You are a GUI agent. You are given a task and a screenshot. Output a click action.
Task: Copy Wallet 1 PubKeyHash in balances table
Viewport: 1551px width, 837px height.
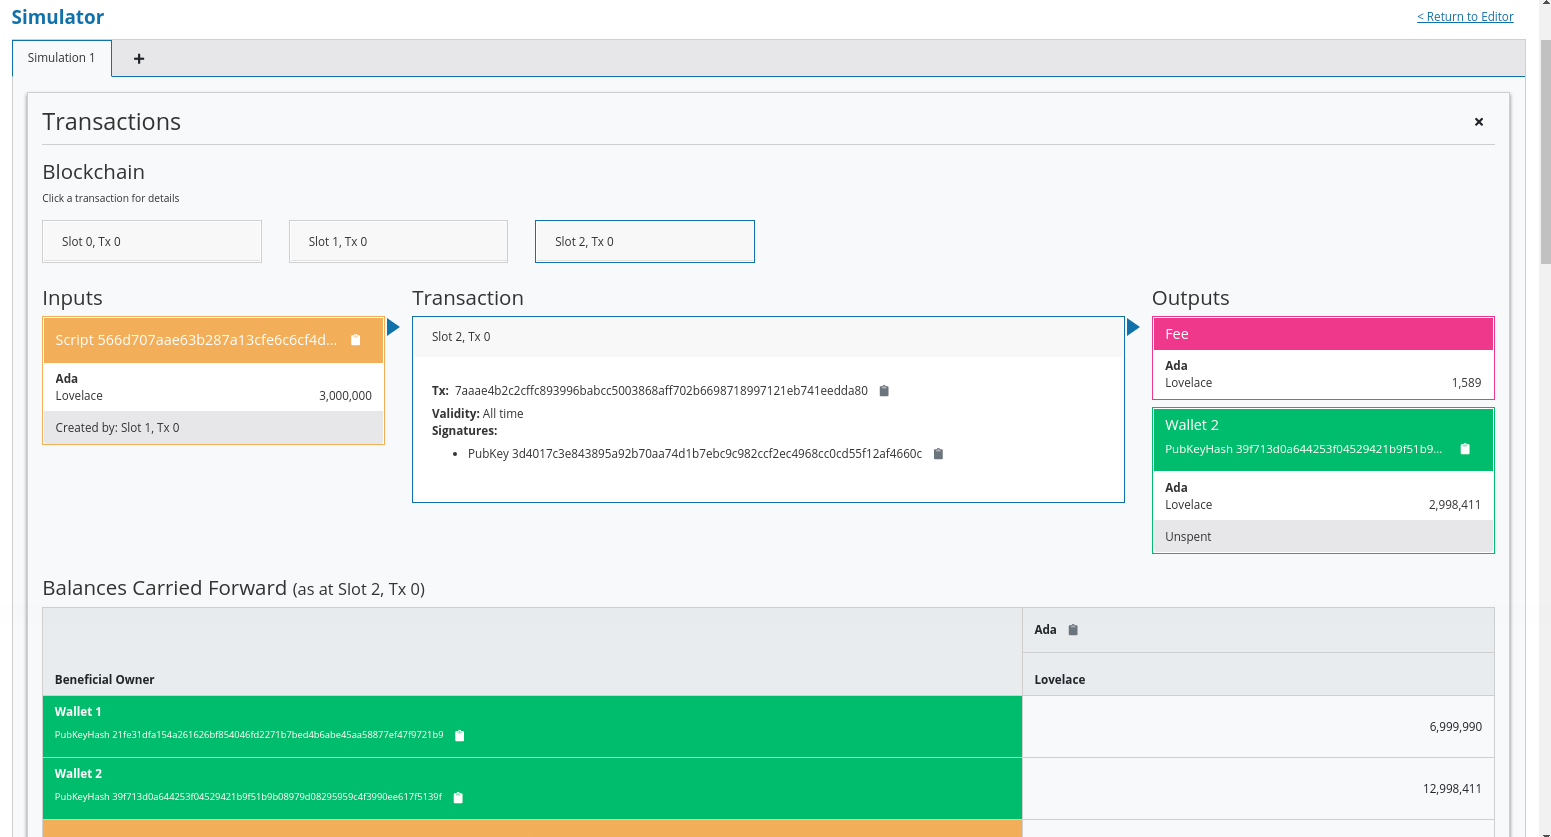pyautogui.click(x=460, y=736)
